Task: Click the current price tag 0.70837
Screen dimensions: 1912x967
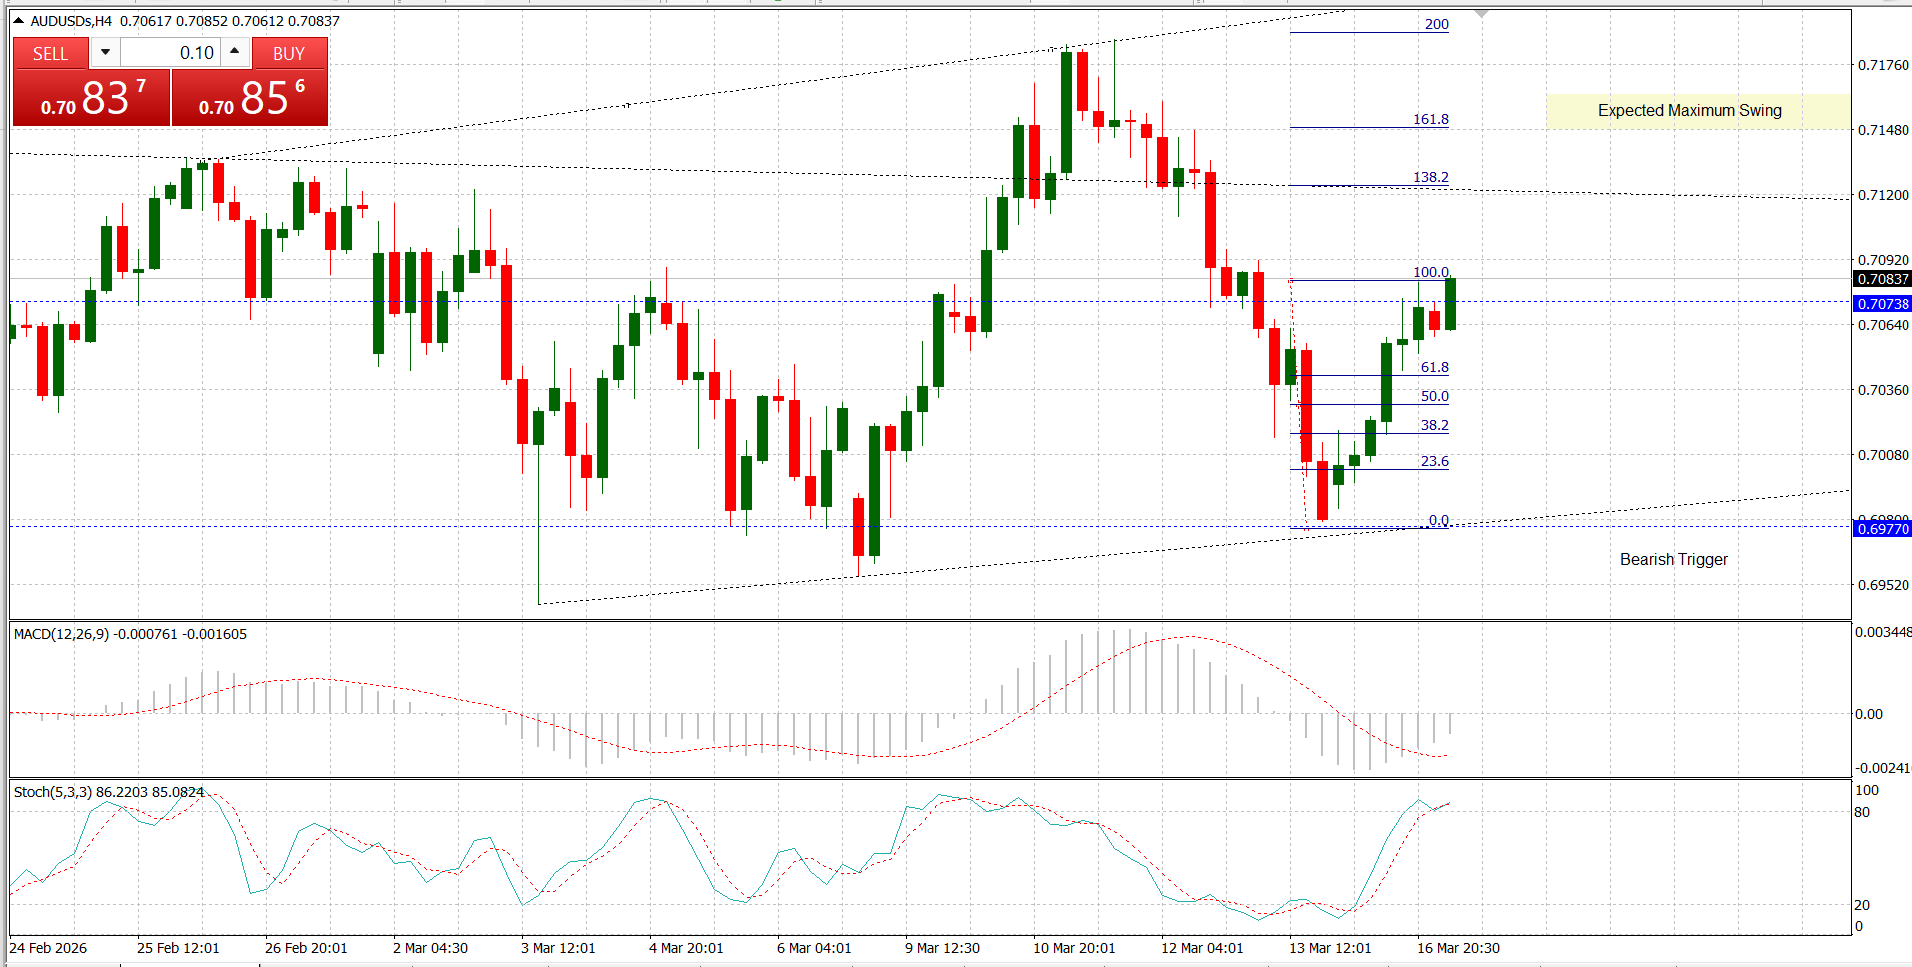Action: coord(1882,279)
